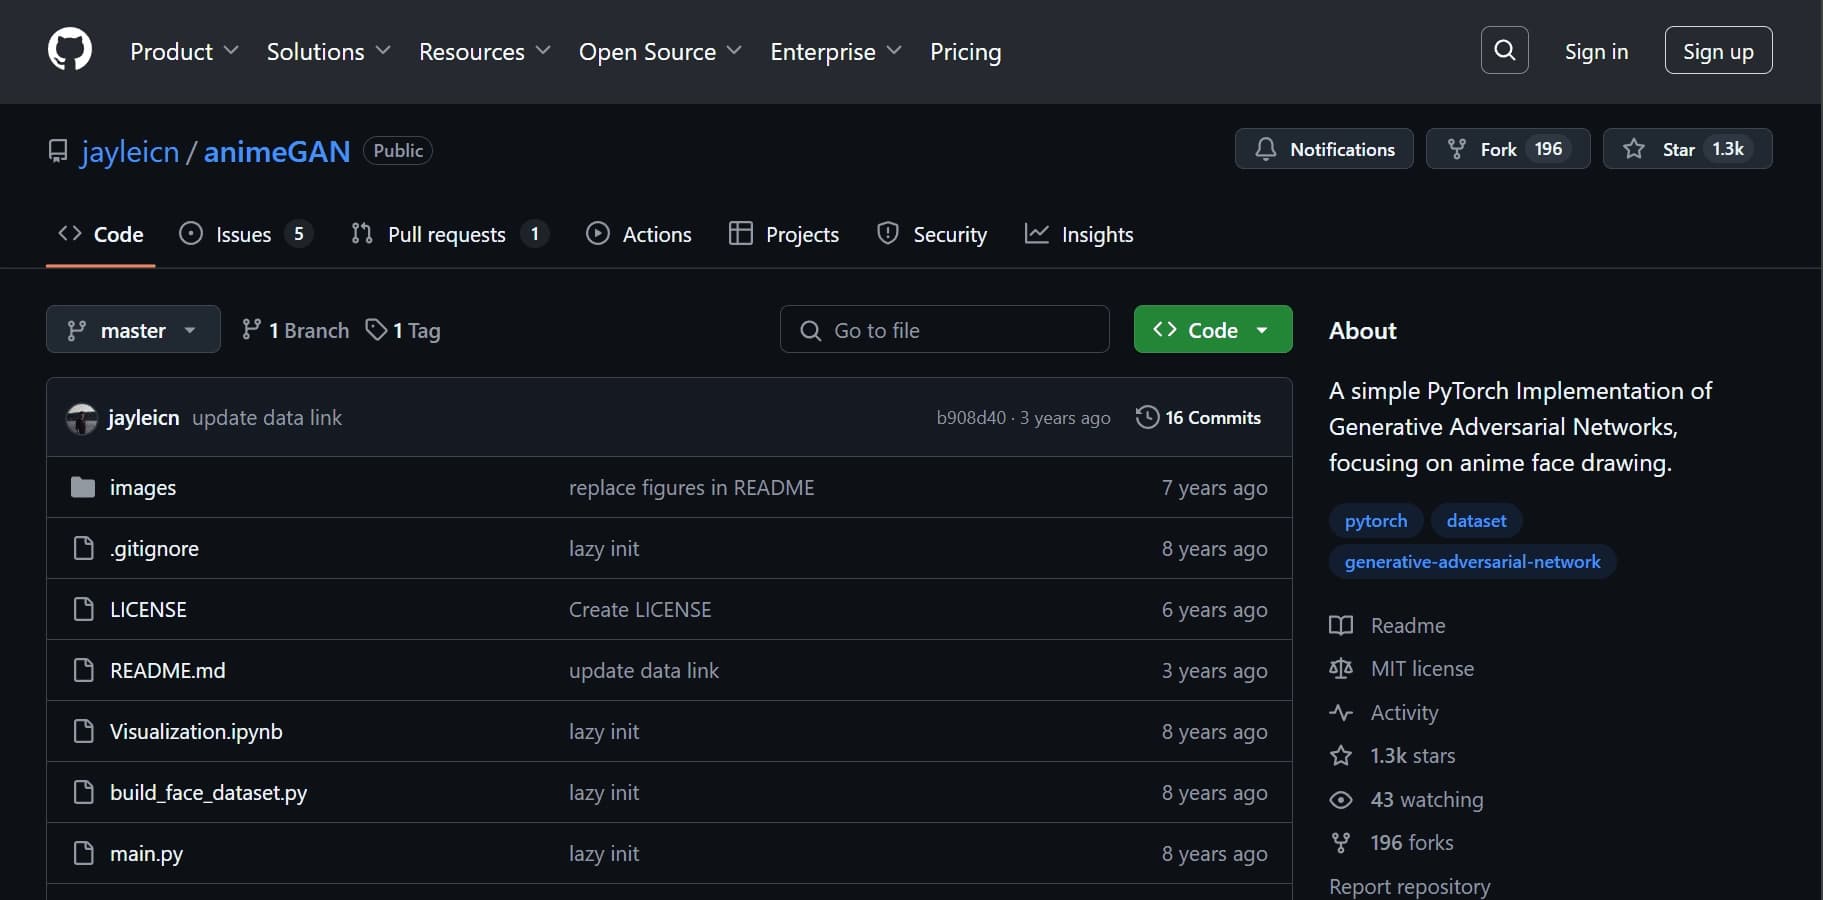The image size is (1823, 900).
Task: Click the file icon beside build_face_dataset.py
Action: click(x=84, y=792)
